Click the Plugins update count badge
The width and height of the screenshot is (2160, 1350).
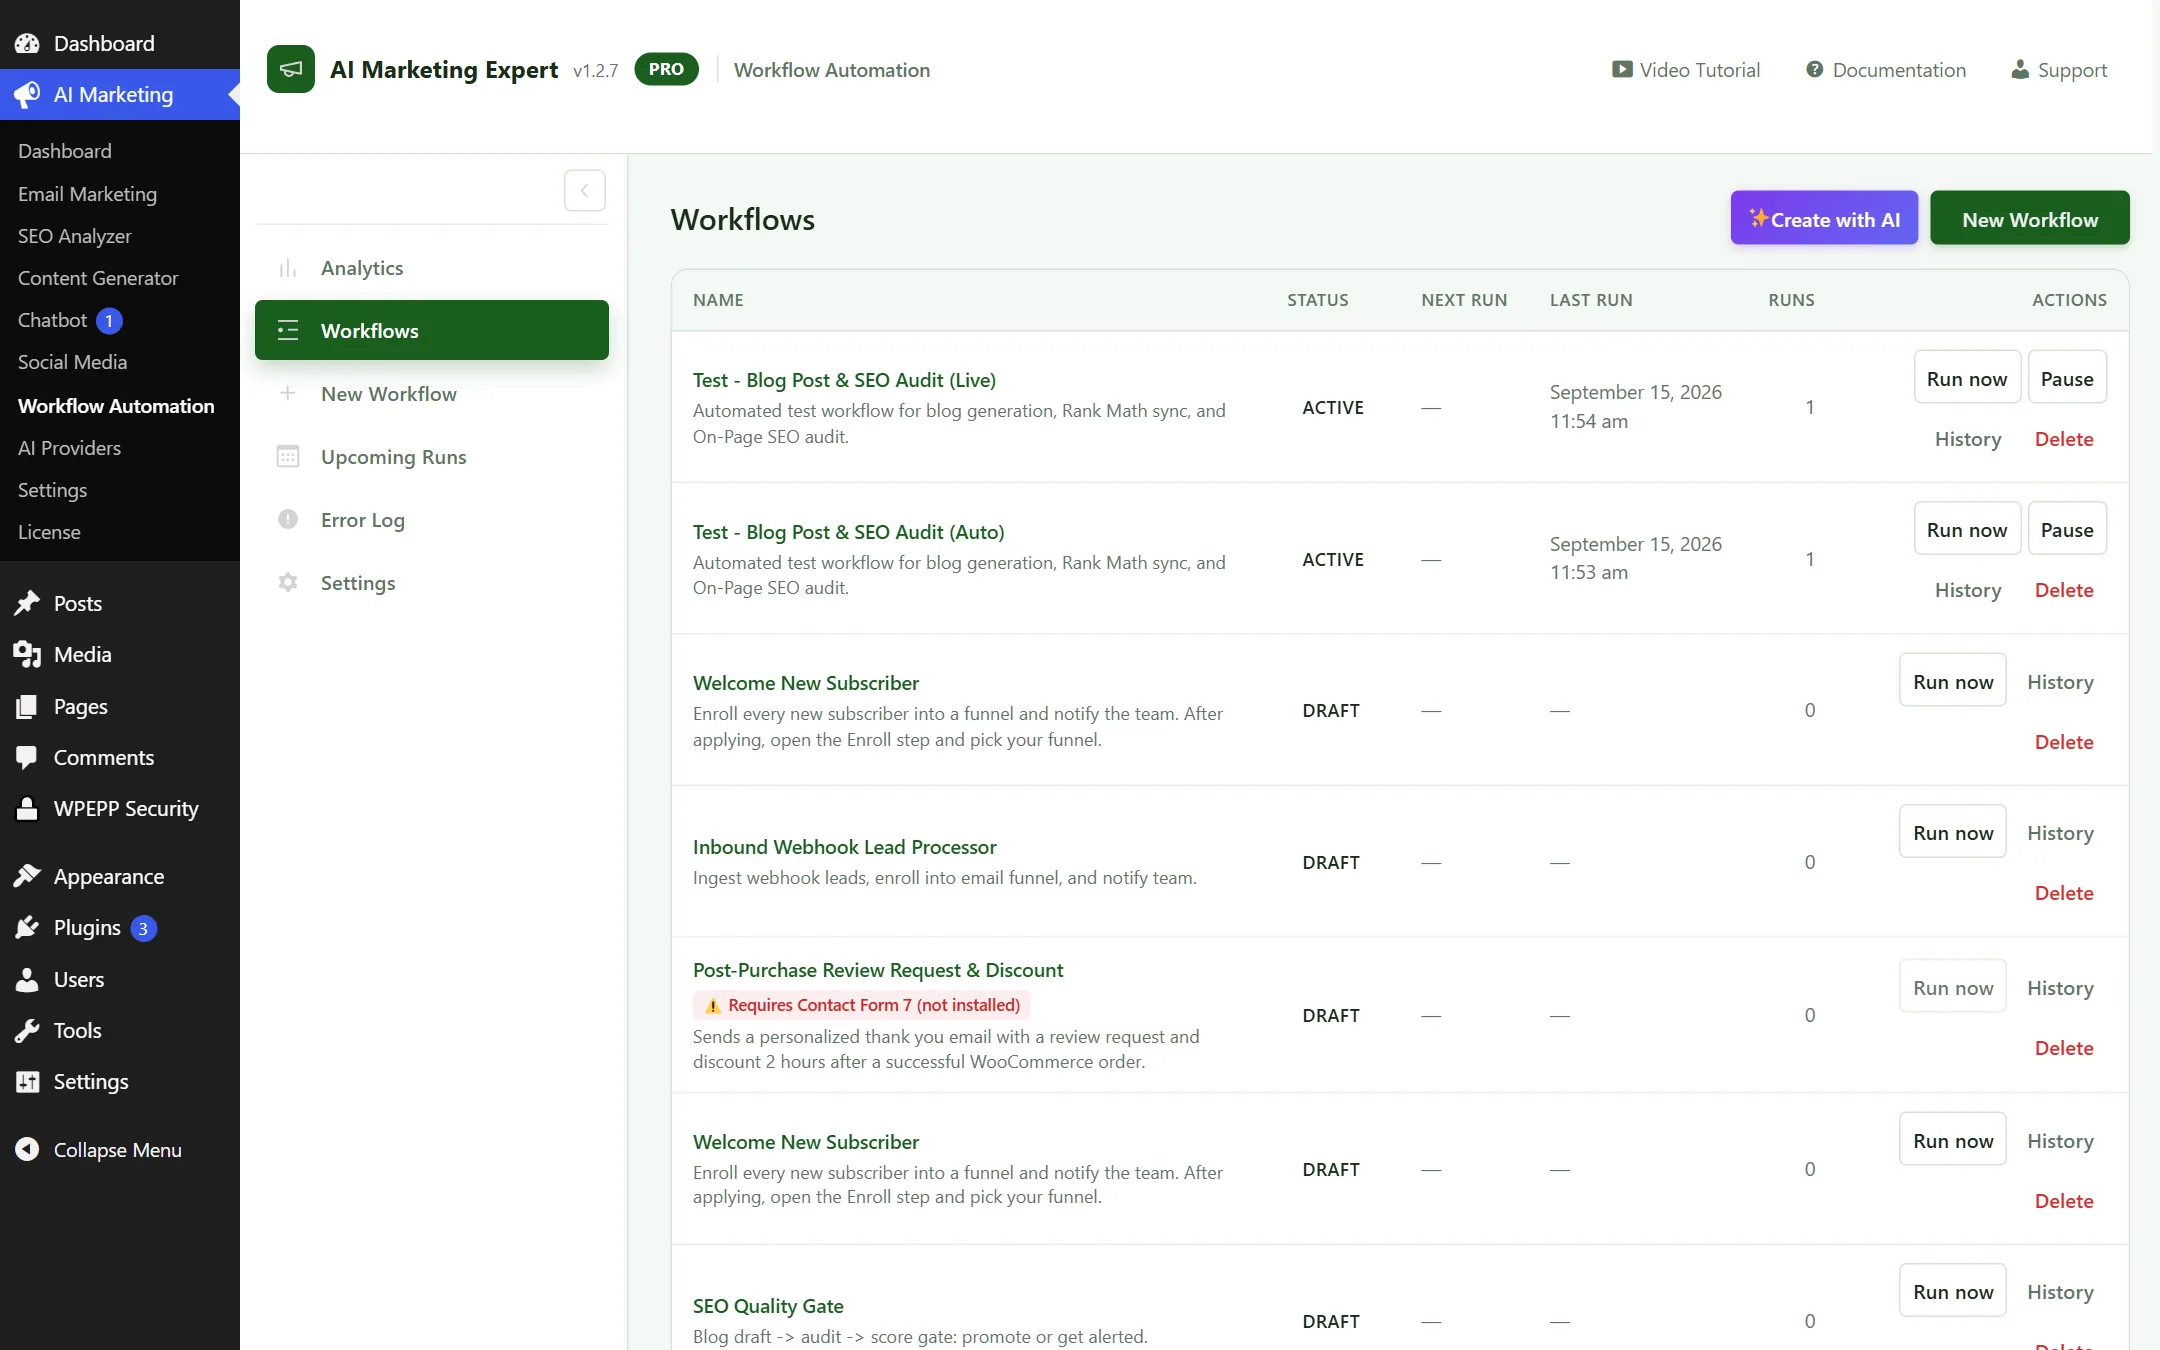pos(143,928)
